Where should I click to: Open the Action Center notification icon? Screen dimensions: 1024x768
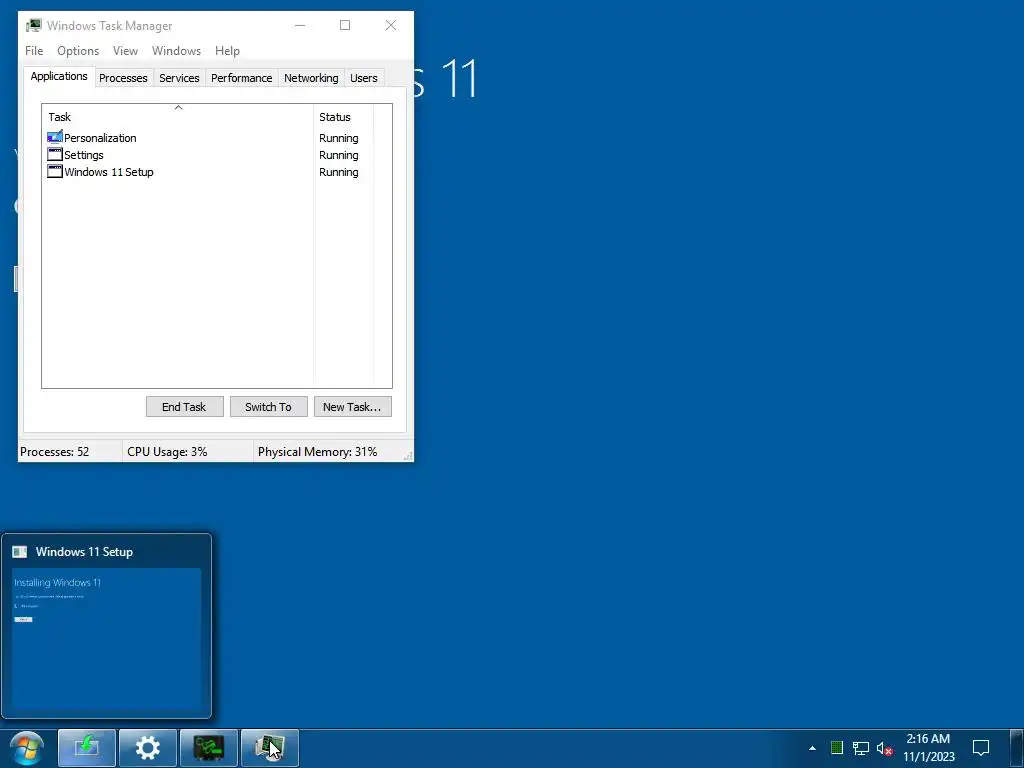[981, 748]
